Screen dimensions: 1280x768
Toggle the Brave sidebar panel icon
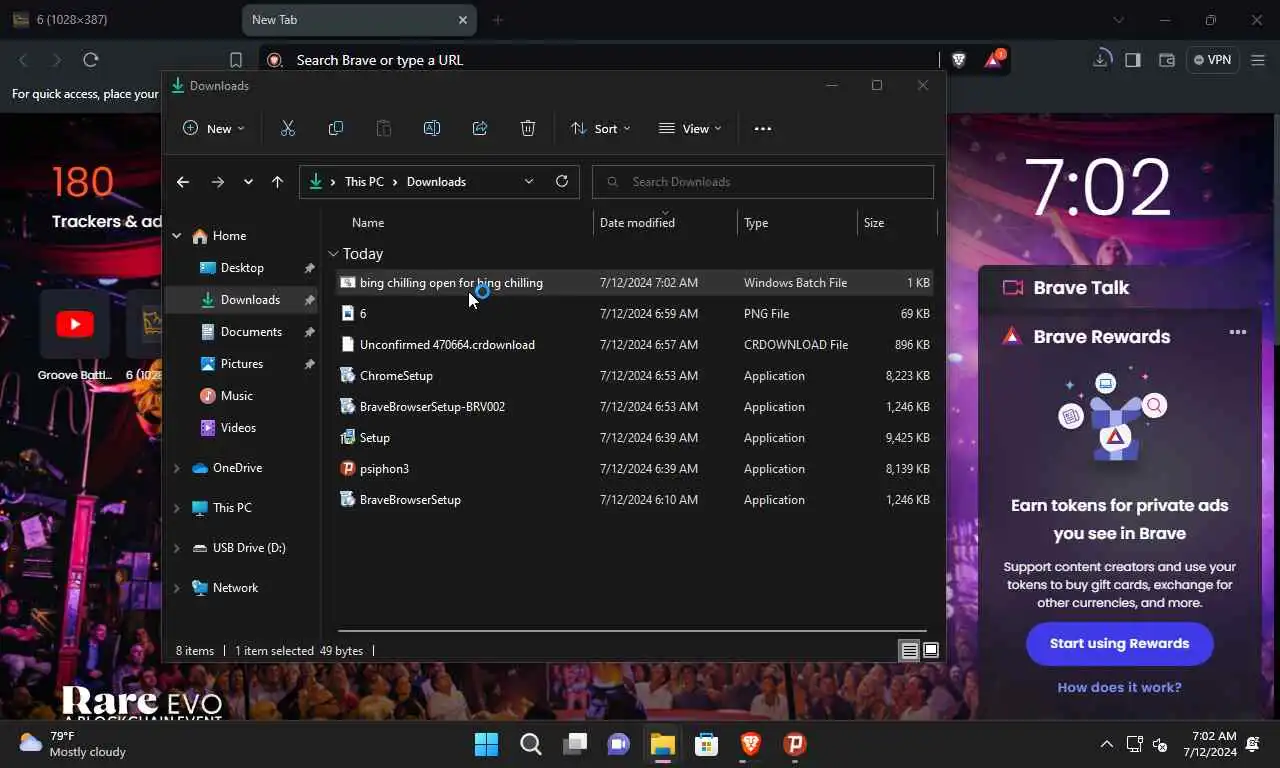(x=1133, y=60)
